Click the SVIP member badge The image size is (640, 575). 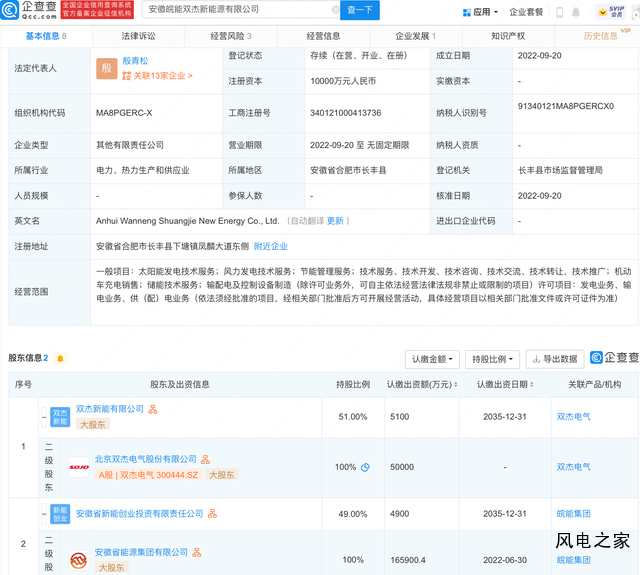(x=611, y=12)
